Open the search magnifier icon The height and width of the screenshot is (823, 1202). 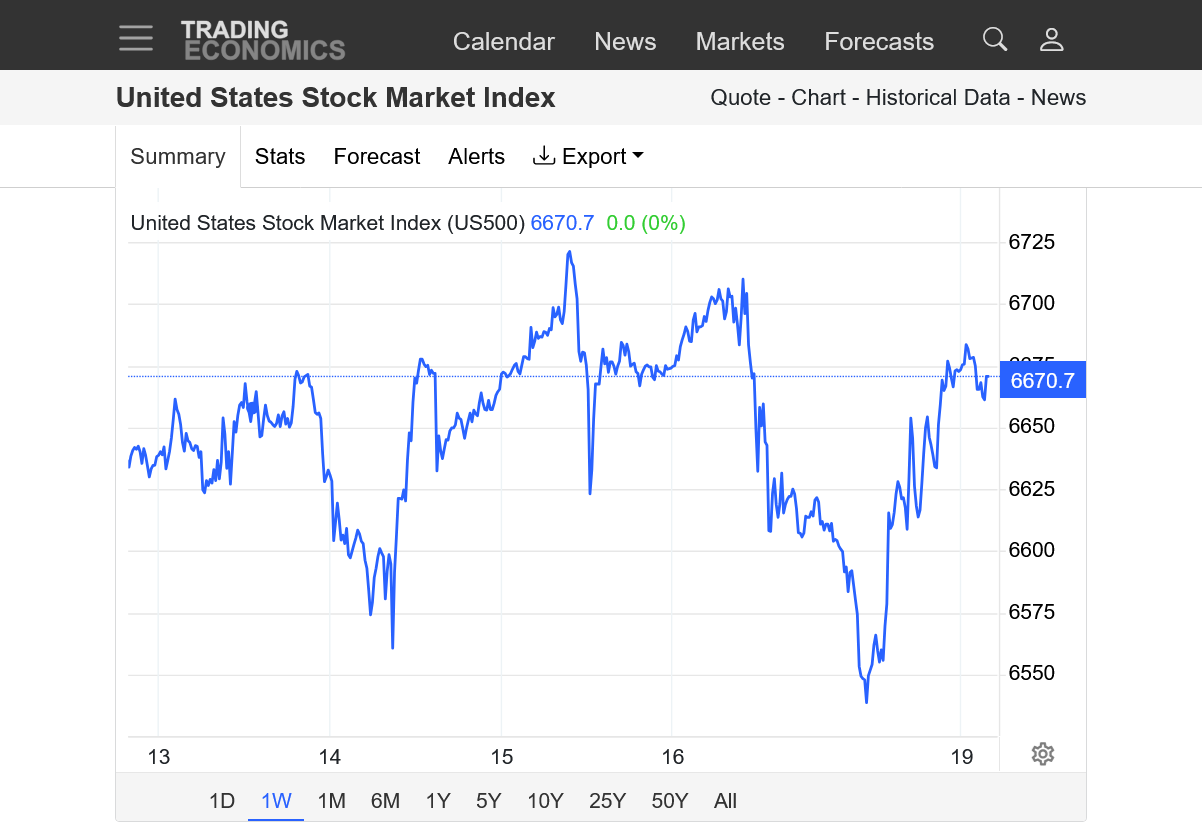(994, 40)
